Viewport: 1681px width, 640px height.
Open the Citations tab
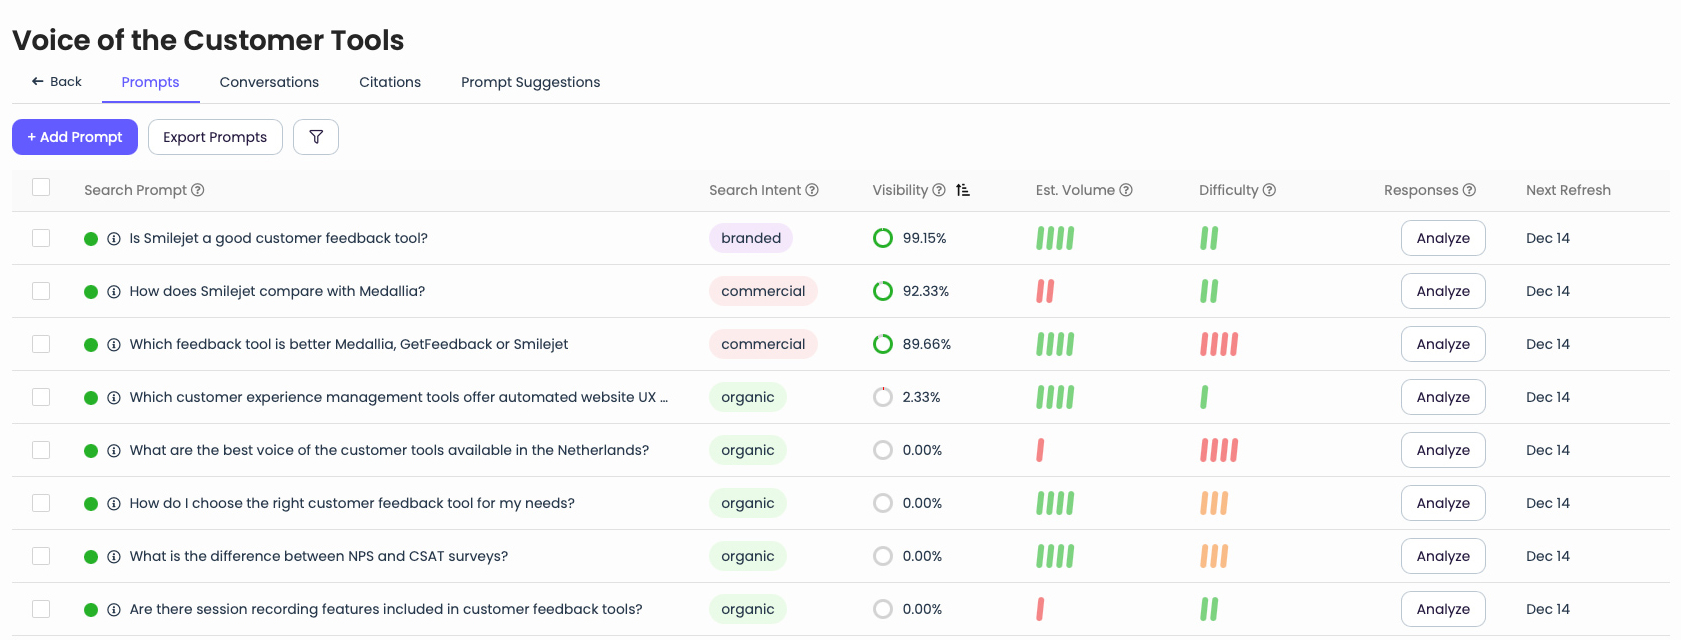click(x=390, y=82)
